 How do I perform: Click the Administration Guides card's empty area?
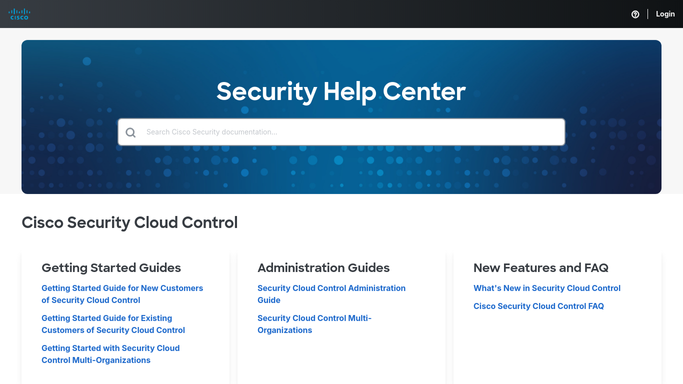point(341,359)
